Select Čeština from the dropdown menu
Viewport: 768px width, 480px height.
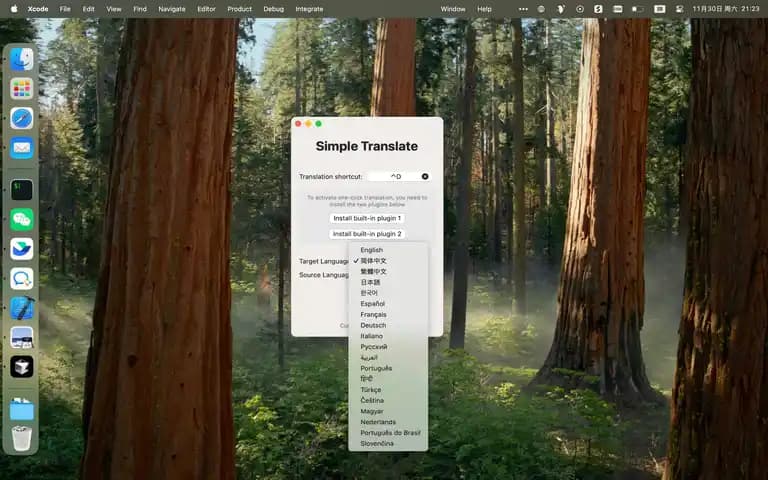(x=388, y=400)
